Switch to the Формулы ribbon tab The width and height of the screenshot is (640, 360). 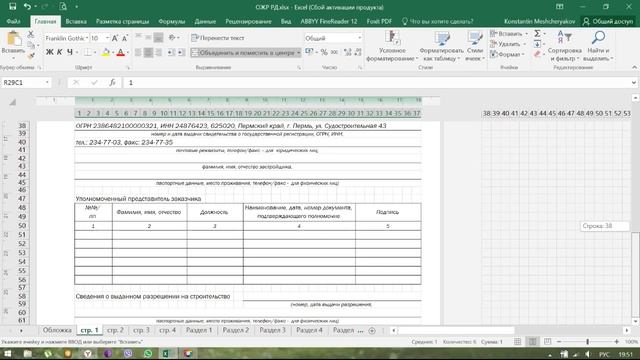pyautogui.click(x=172, y=21)
